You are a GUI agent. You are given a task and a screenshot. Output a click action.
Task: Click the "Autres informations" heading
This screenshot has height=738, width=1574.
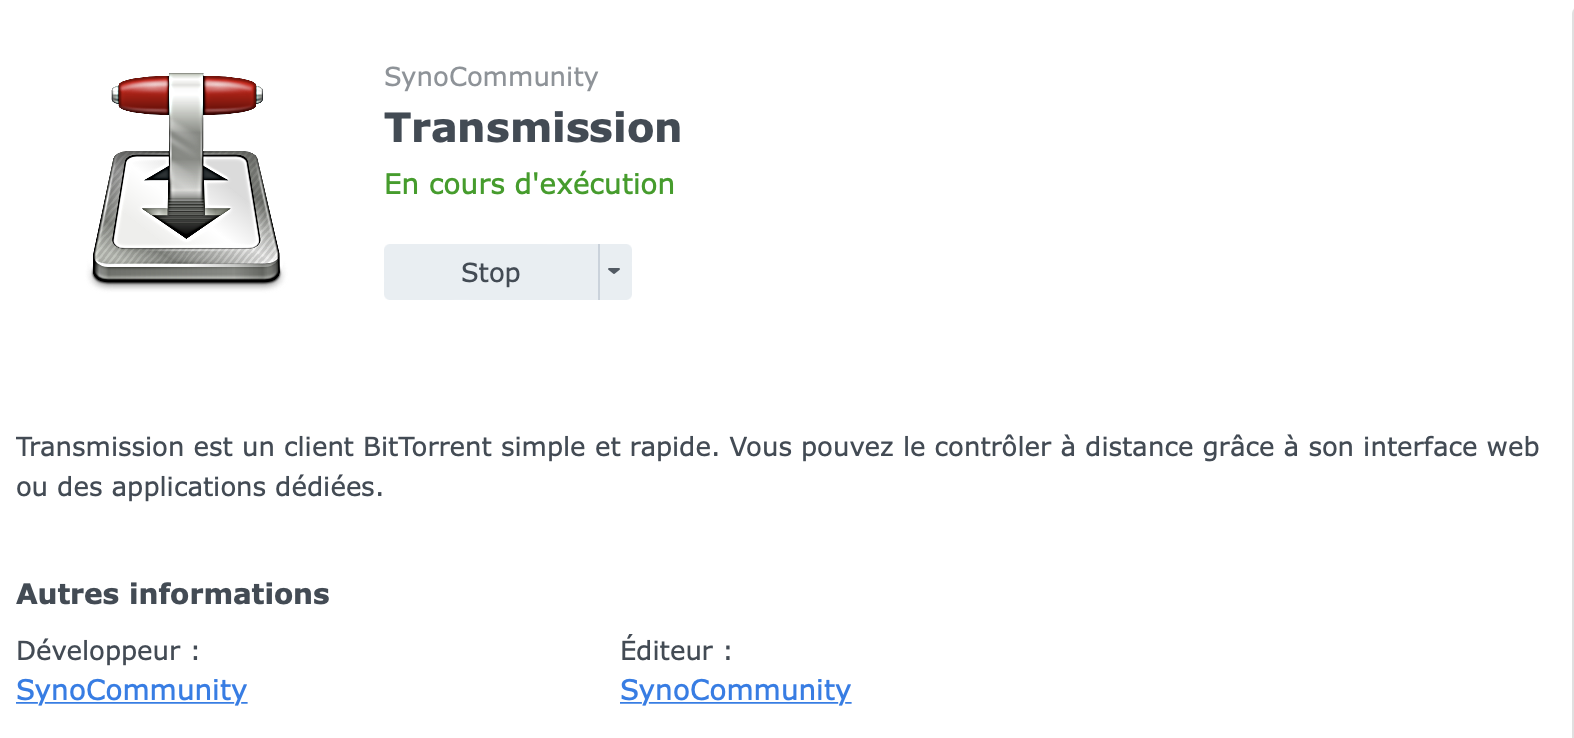pos(172,594)
